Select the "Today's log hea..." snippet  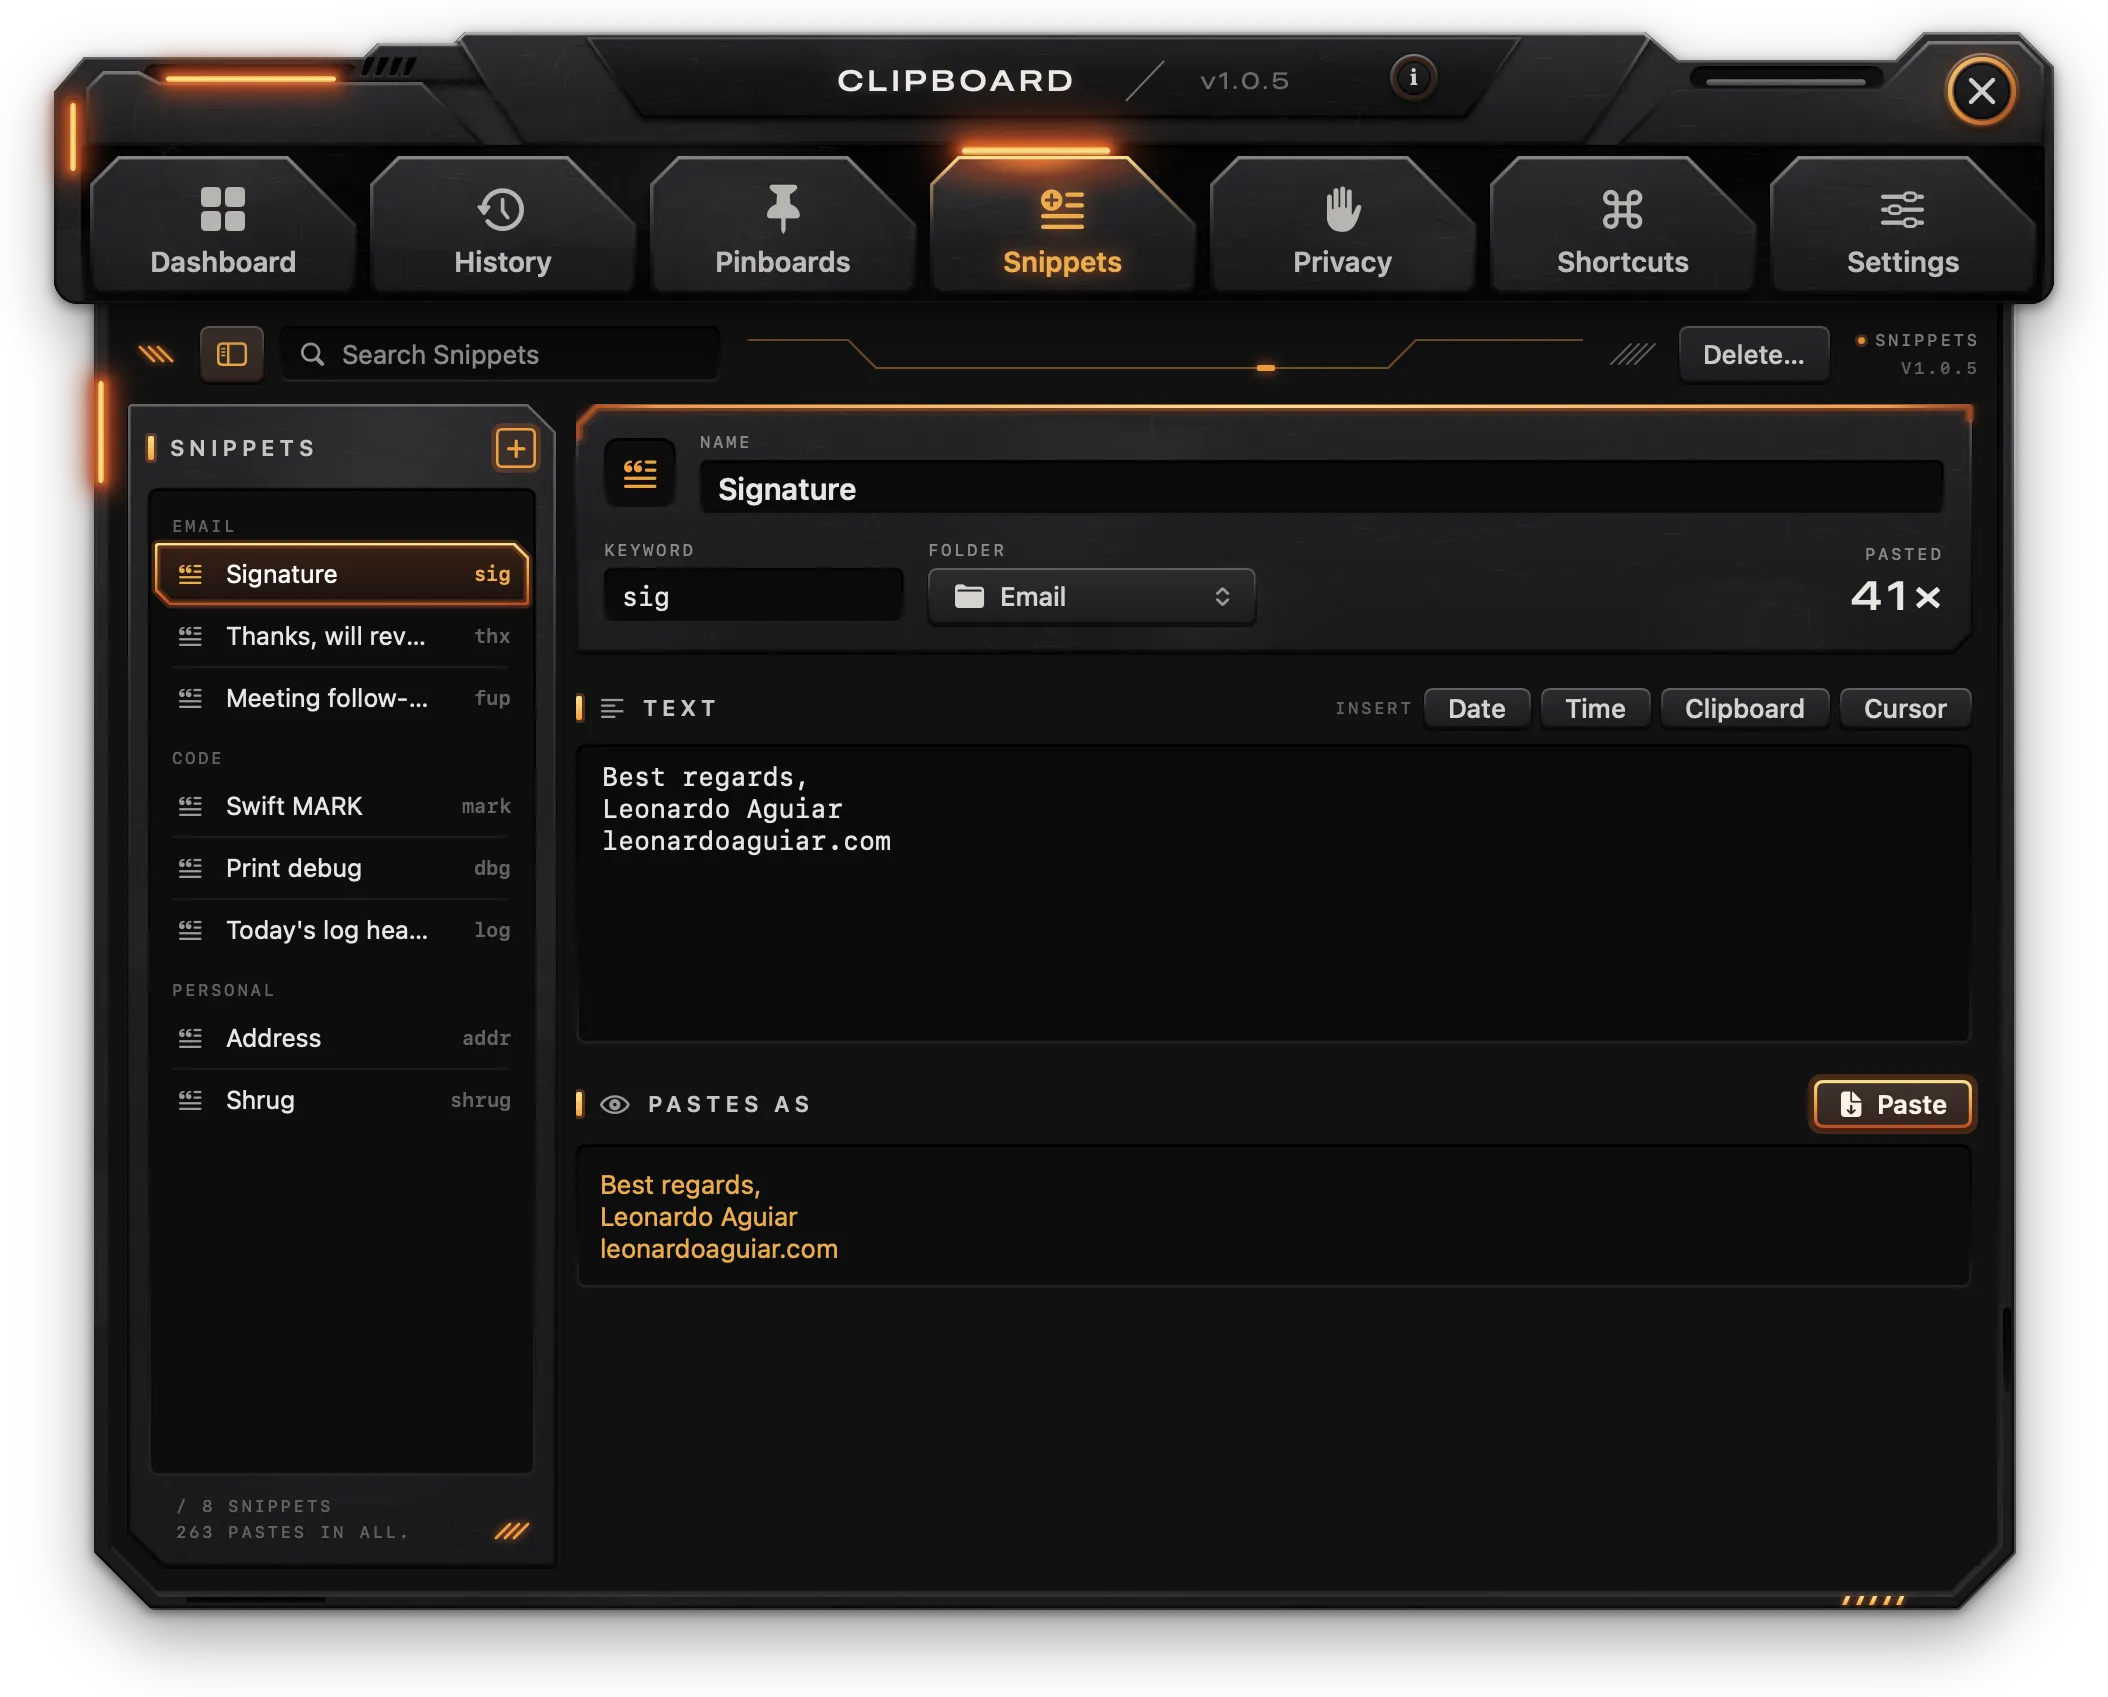pyautogui.click(x=342, y=930)
